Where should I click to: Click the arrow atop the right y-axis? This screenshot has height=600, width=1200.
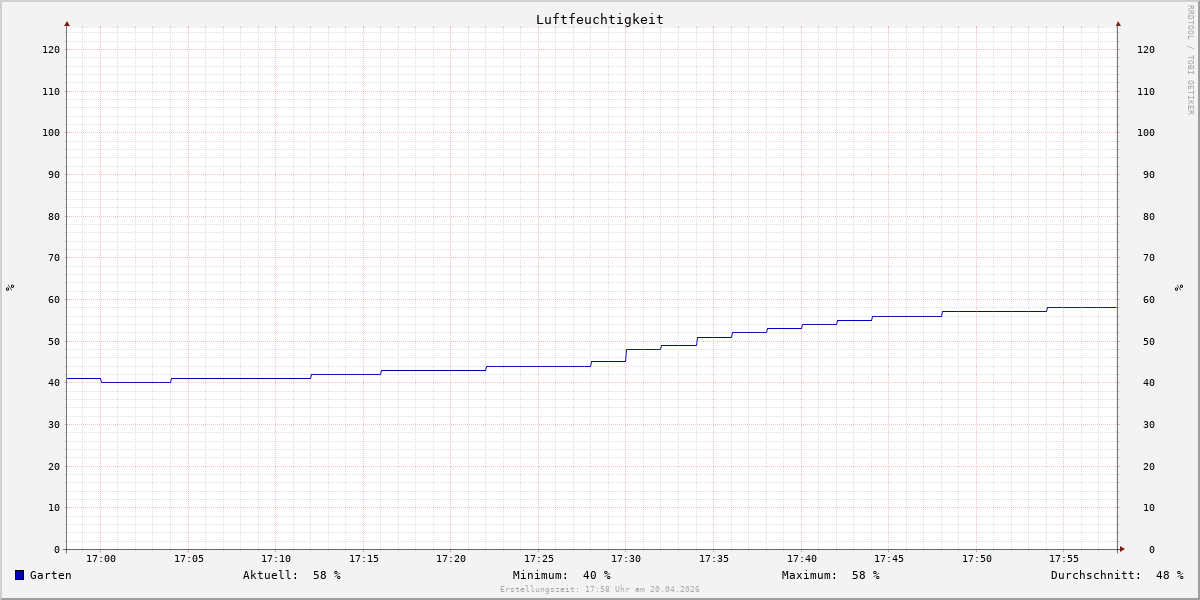1118,23
